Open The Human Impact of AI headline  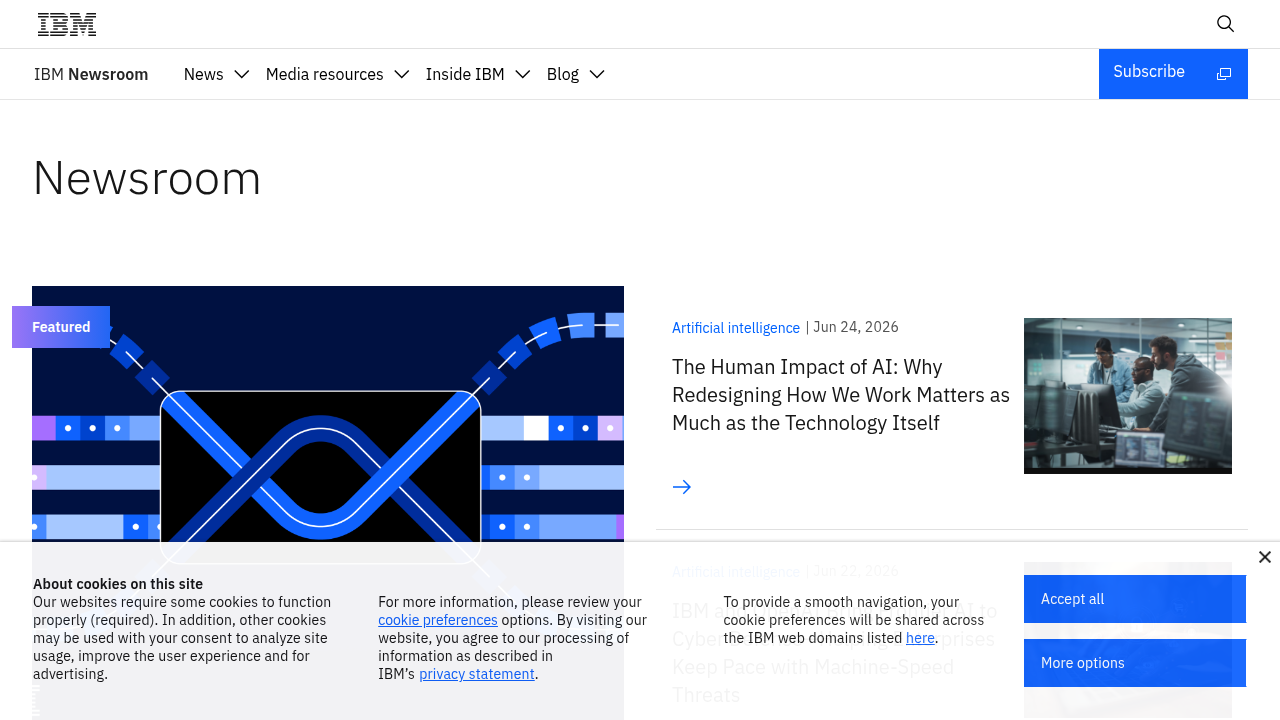[x=841, y=395]
